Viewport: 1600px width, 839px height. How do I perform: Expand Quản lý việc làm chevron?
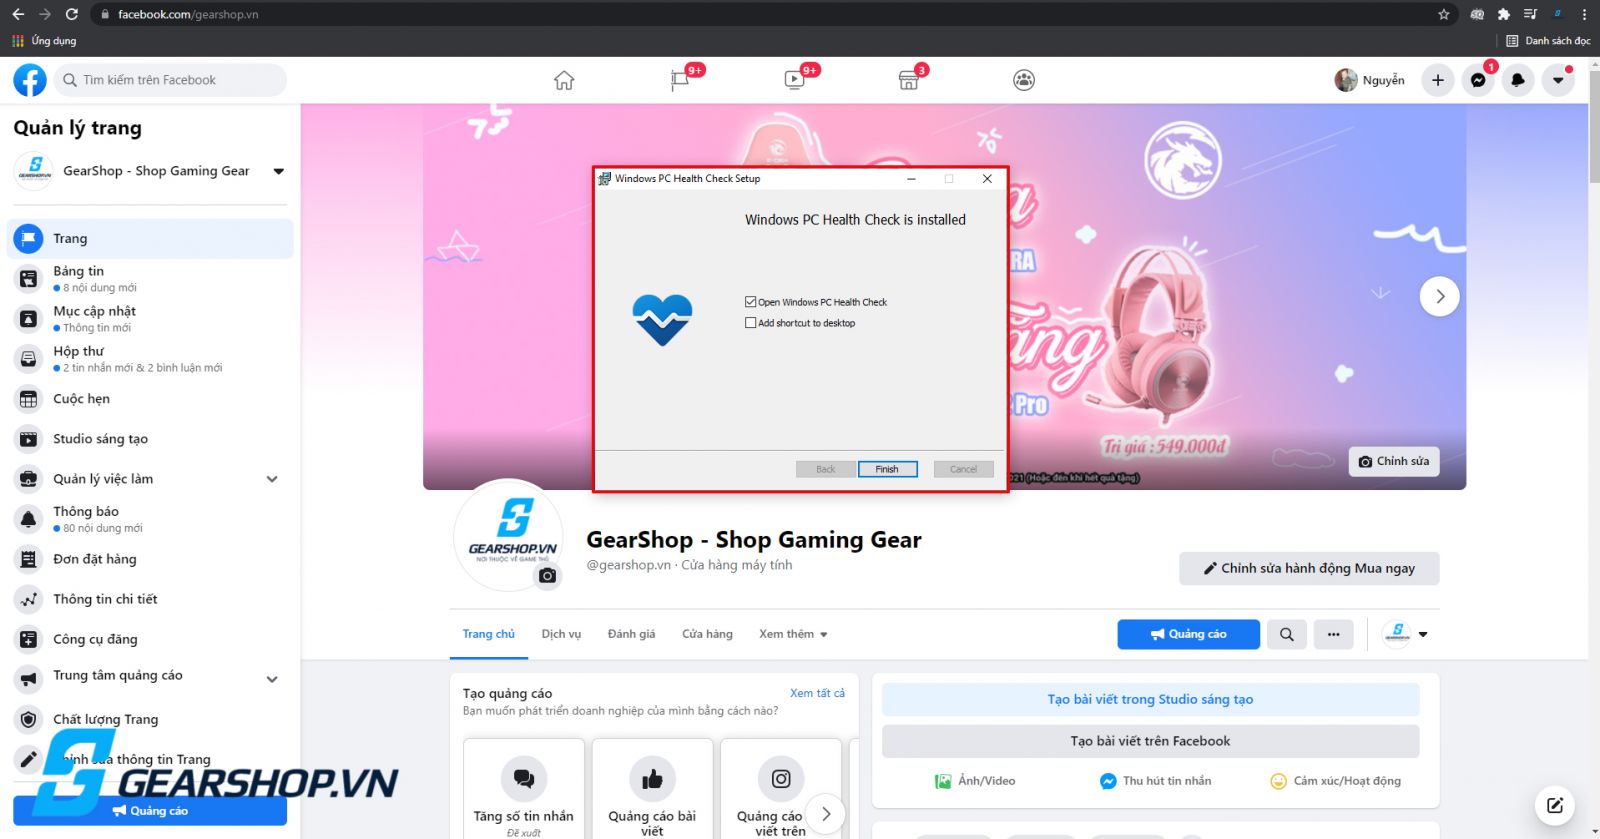(272, 479)
